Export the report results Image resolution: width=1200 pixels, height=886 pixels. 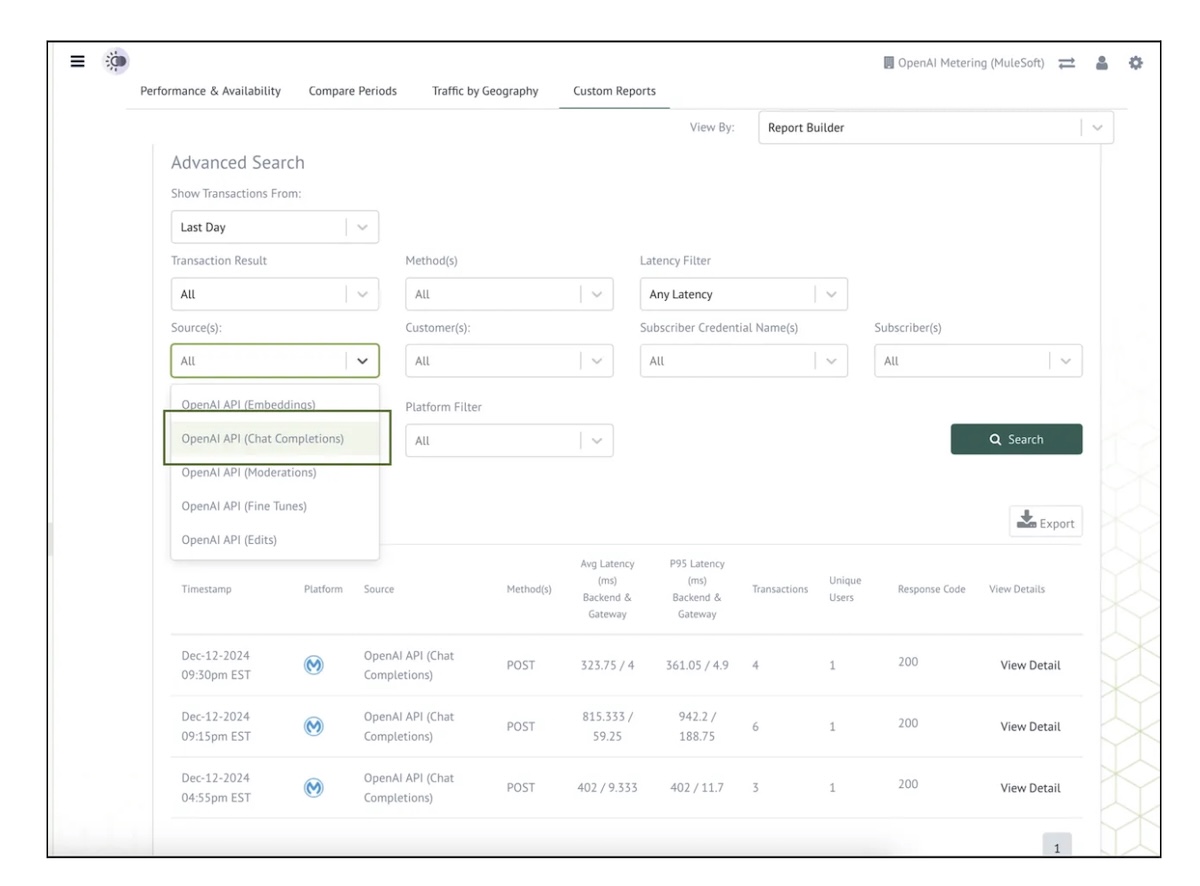[x=1046, y=521]
